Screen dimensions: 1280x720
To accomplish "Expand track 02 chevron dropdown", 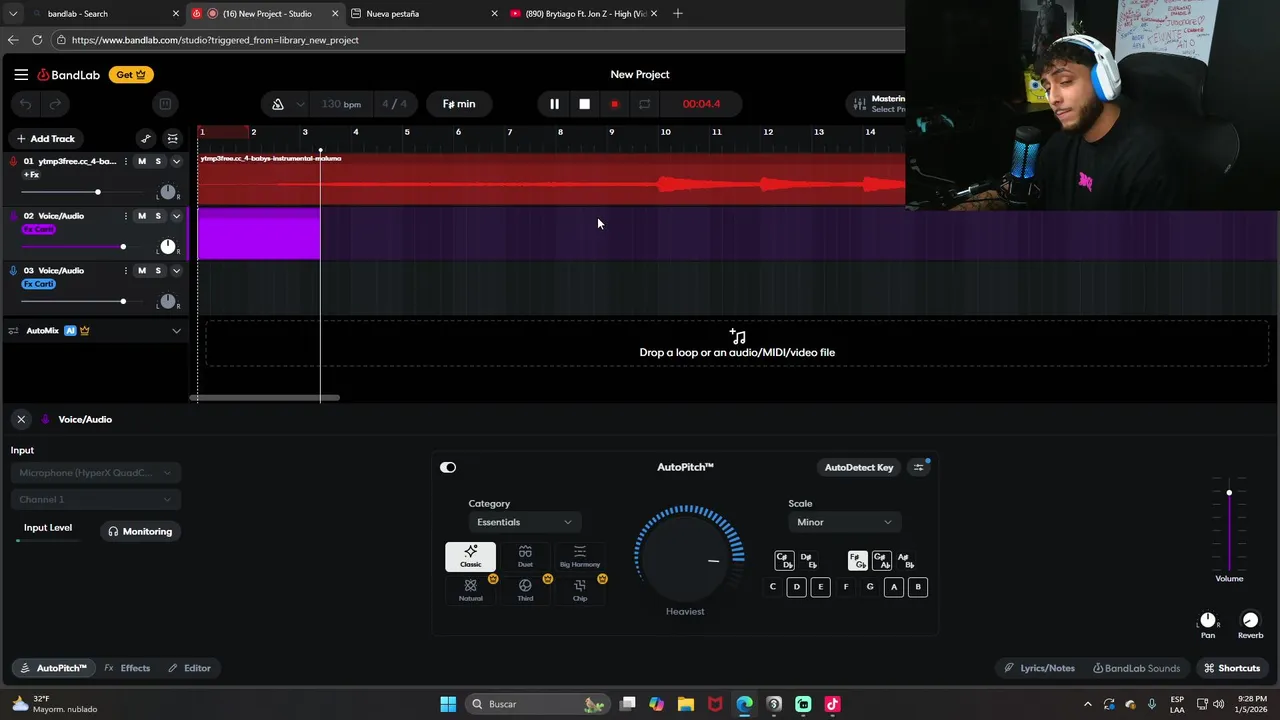I will tap(177, 216).
